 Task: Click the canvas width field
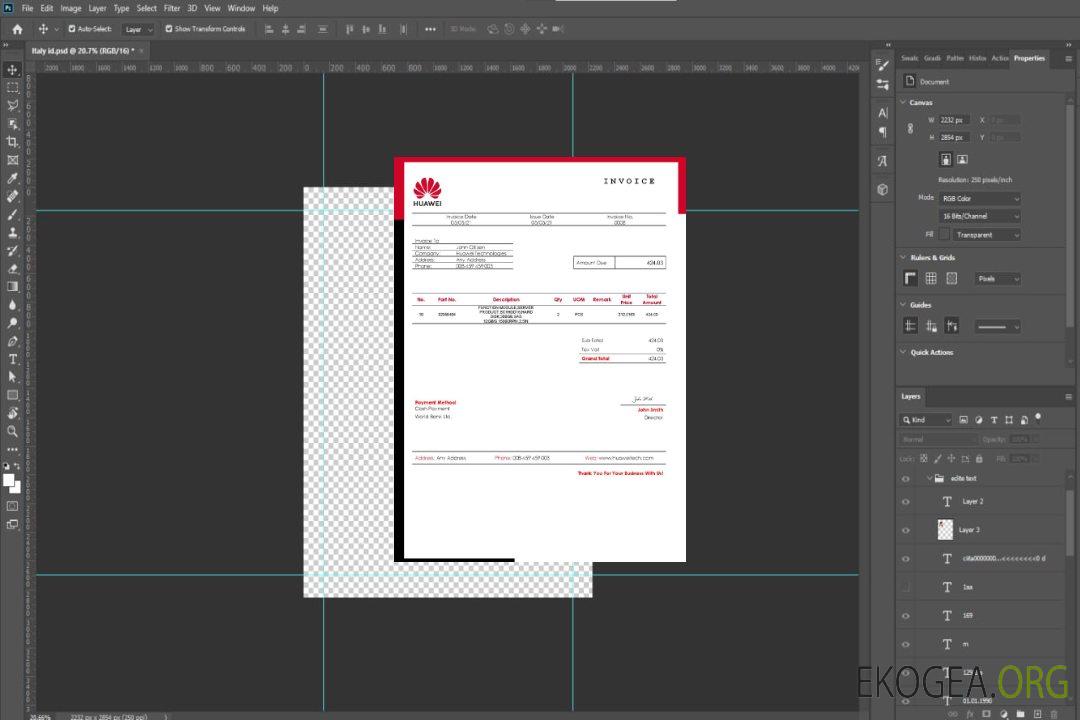coord(954,120)
